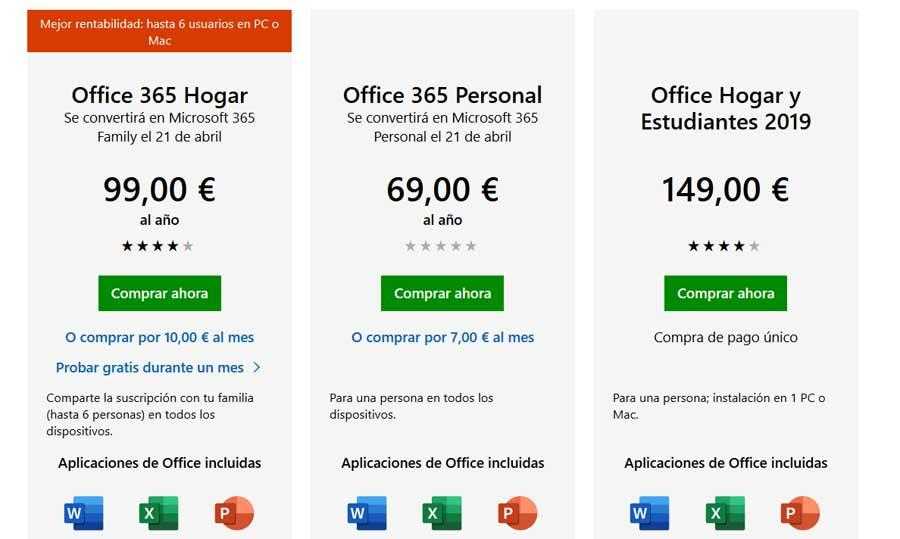The height and width of the screenshot is (539, 900).
Task: Click the orange Mejor rentabilidad banner
Action: tap(159, 32)
